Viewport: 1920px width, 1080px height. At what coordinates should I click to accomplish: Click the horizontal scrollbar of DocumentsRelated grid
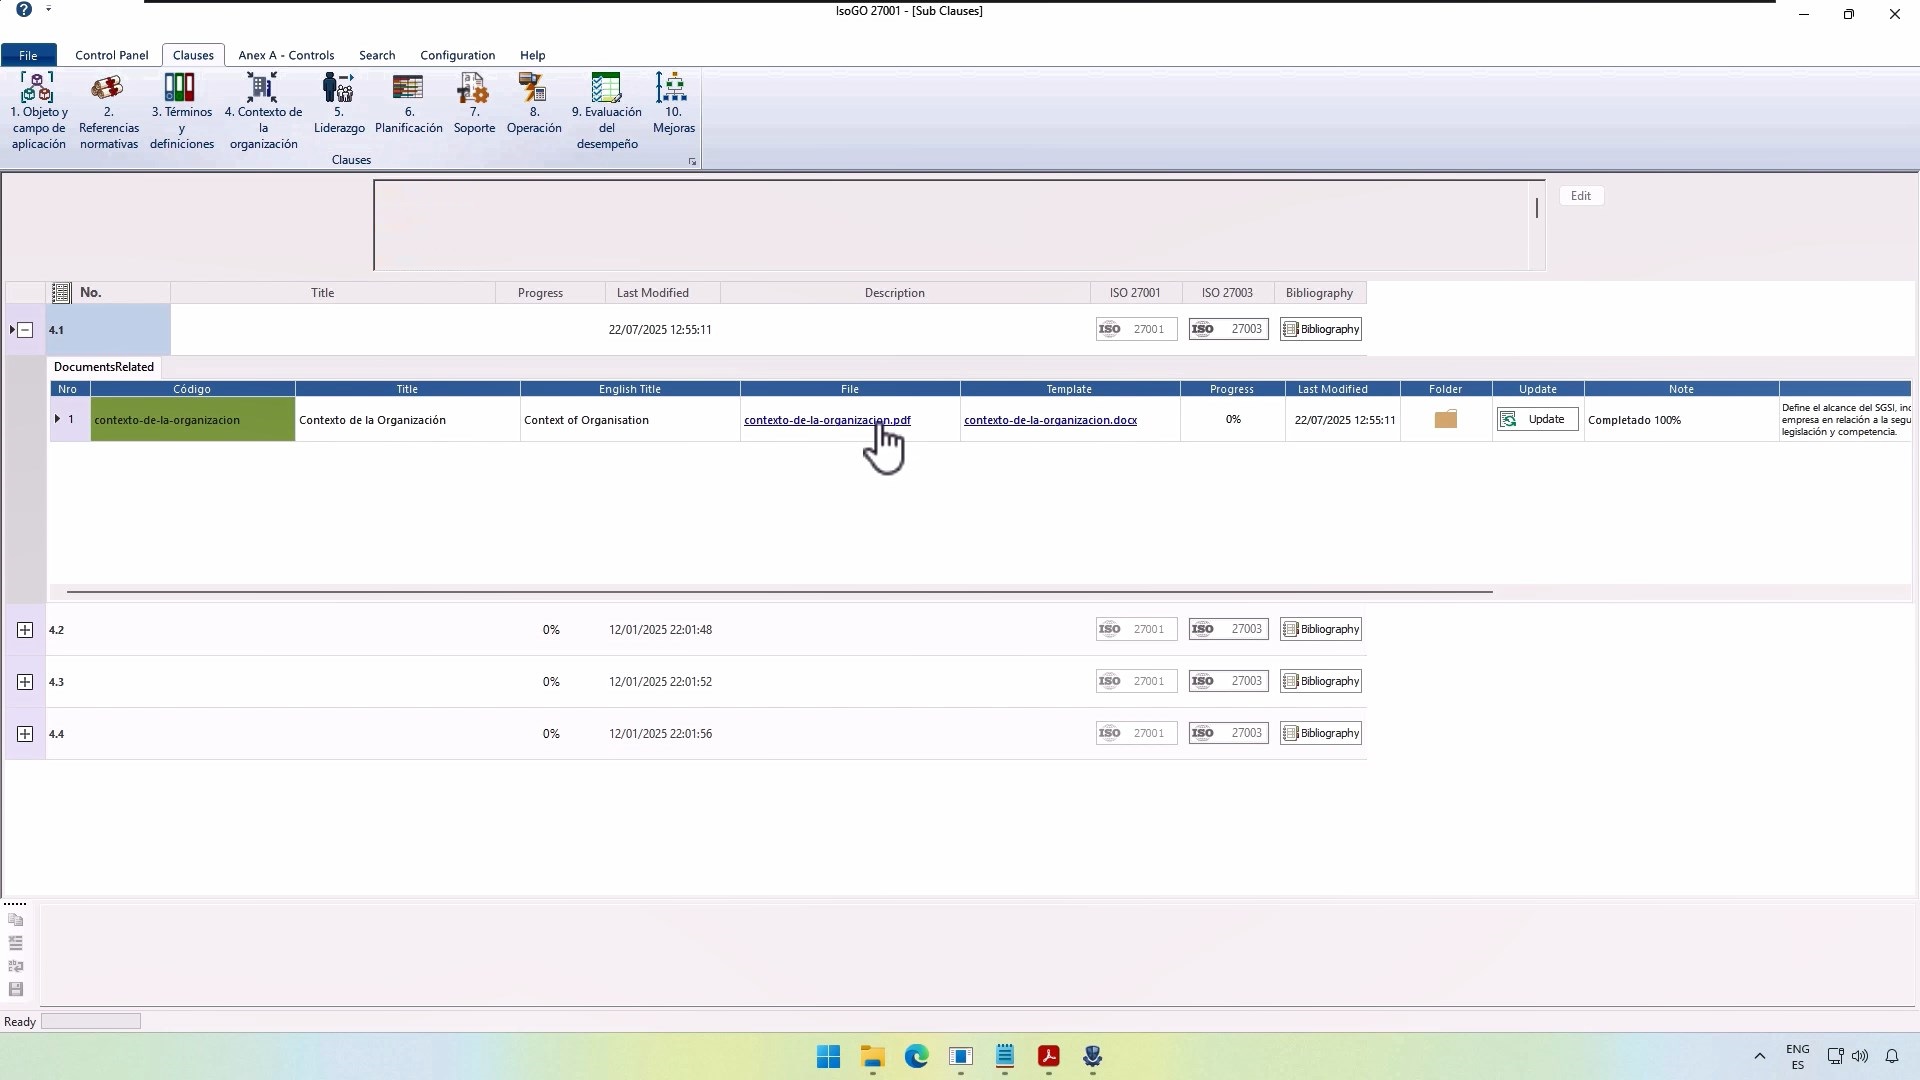pos(780,592)
